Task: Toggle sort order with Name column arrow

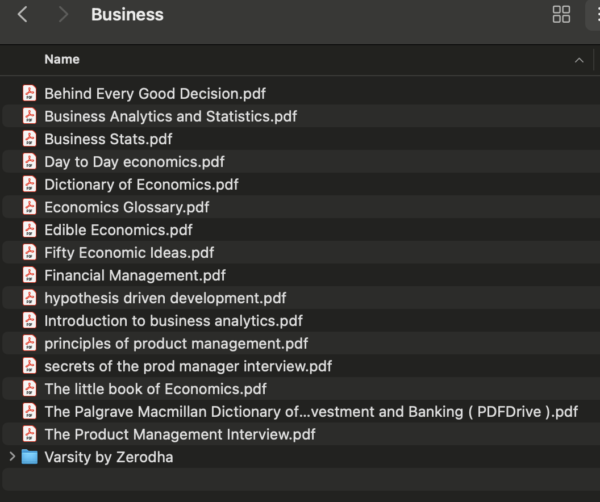Action: coord(579,60)
